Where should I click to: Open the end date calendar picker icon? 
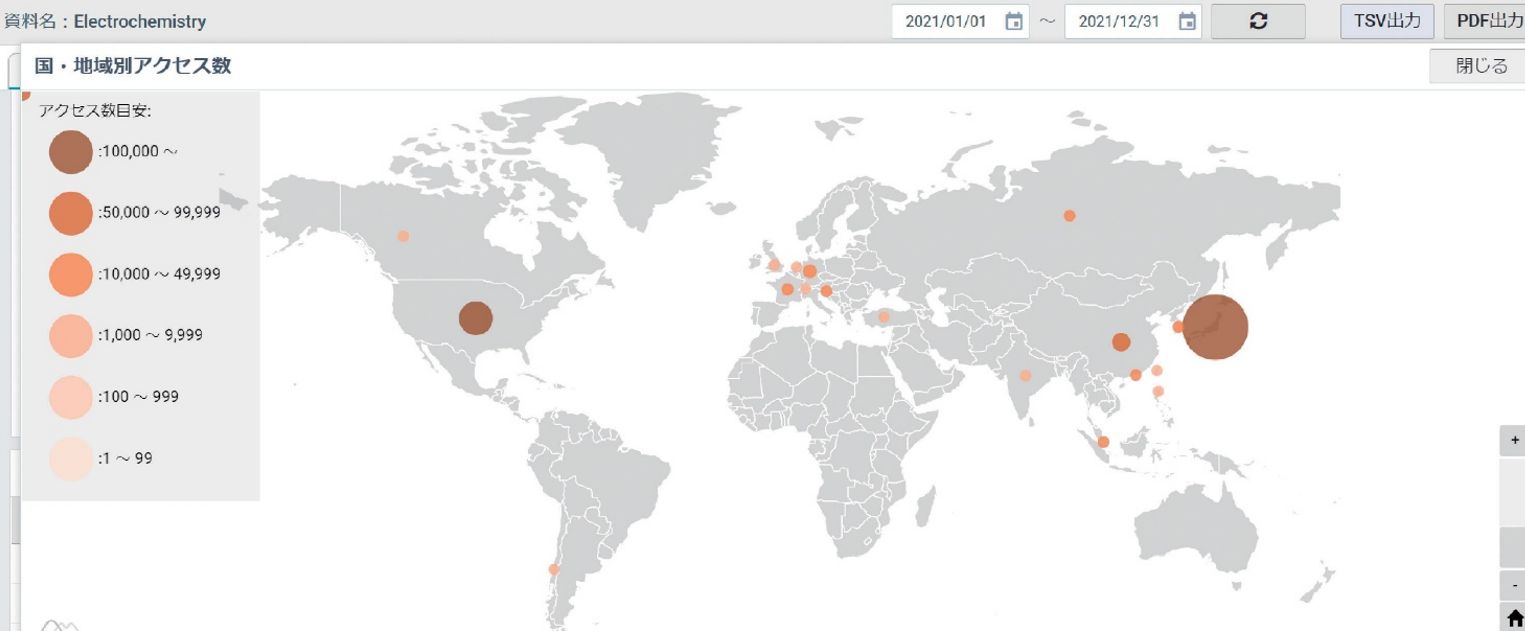(x=1187, y=21)
